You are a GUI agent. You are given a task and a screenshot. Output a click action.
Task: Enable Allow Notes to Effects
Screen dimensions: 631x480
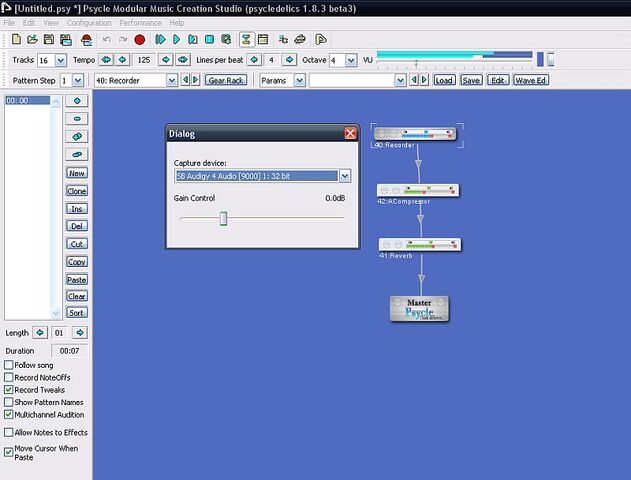(8, 432)
